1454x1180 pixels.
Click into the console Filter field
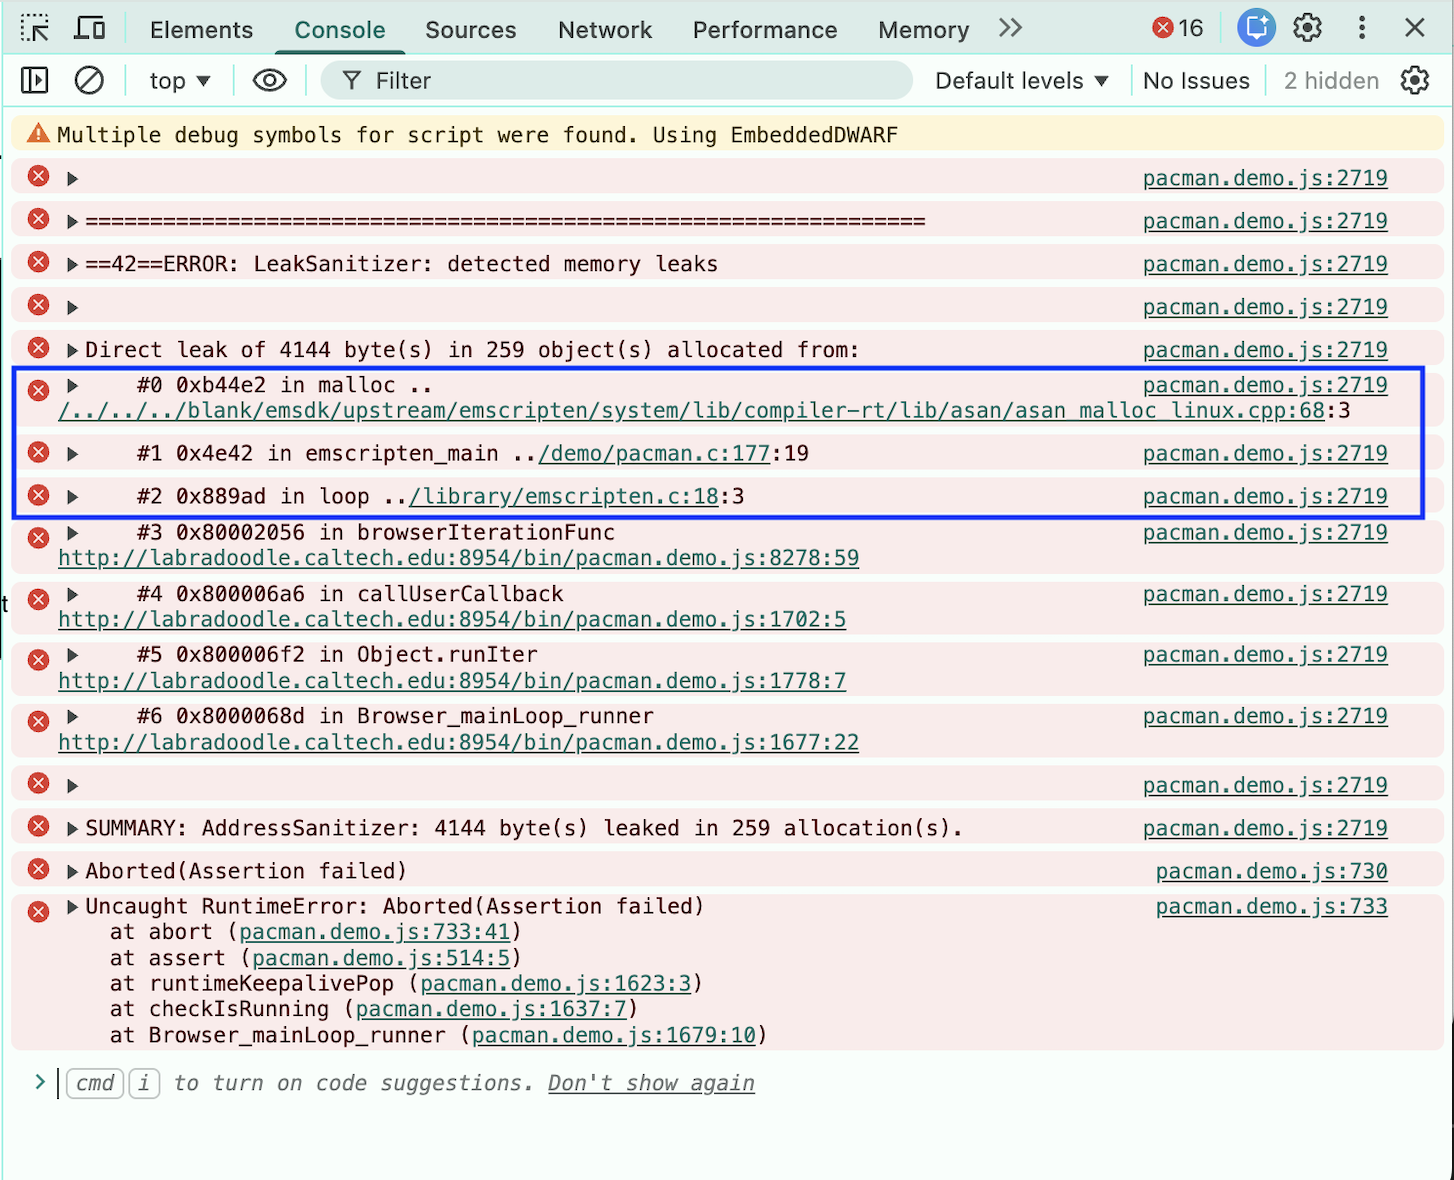[620, 81]
